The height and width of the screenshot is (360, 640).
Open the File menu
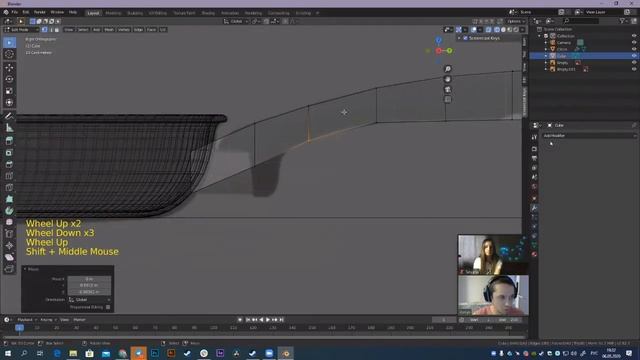click(15, 12)
